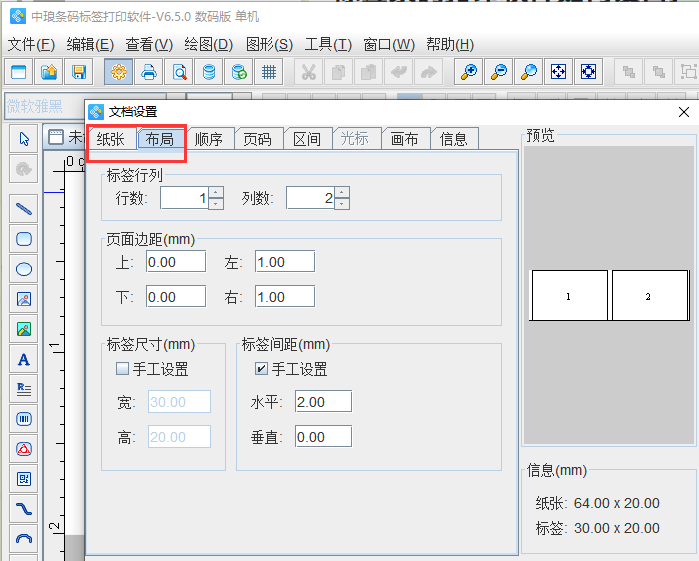This screenshot has height=561, width=699.
Task: Click the save file icon
Action: tap(78, 72)
